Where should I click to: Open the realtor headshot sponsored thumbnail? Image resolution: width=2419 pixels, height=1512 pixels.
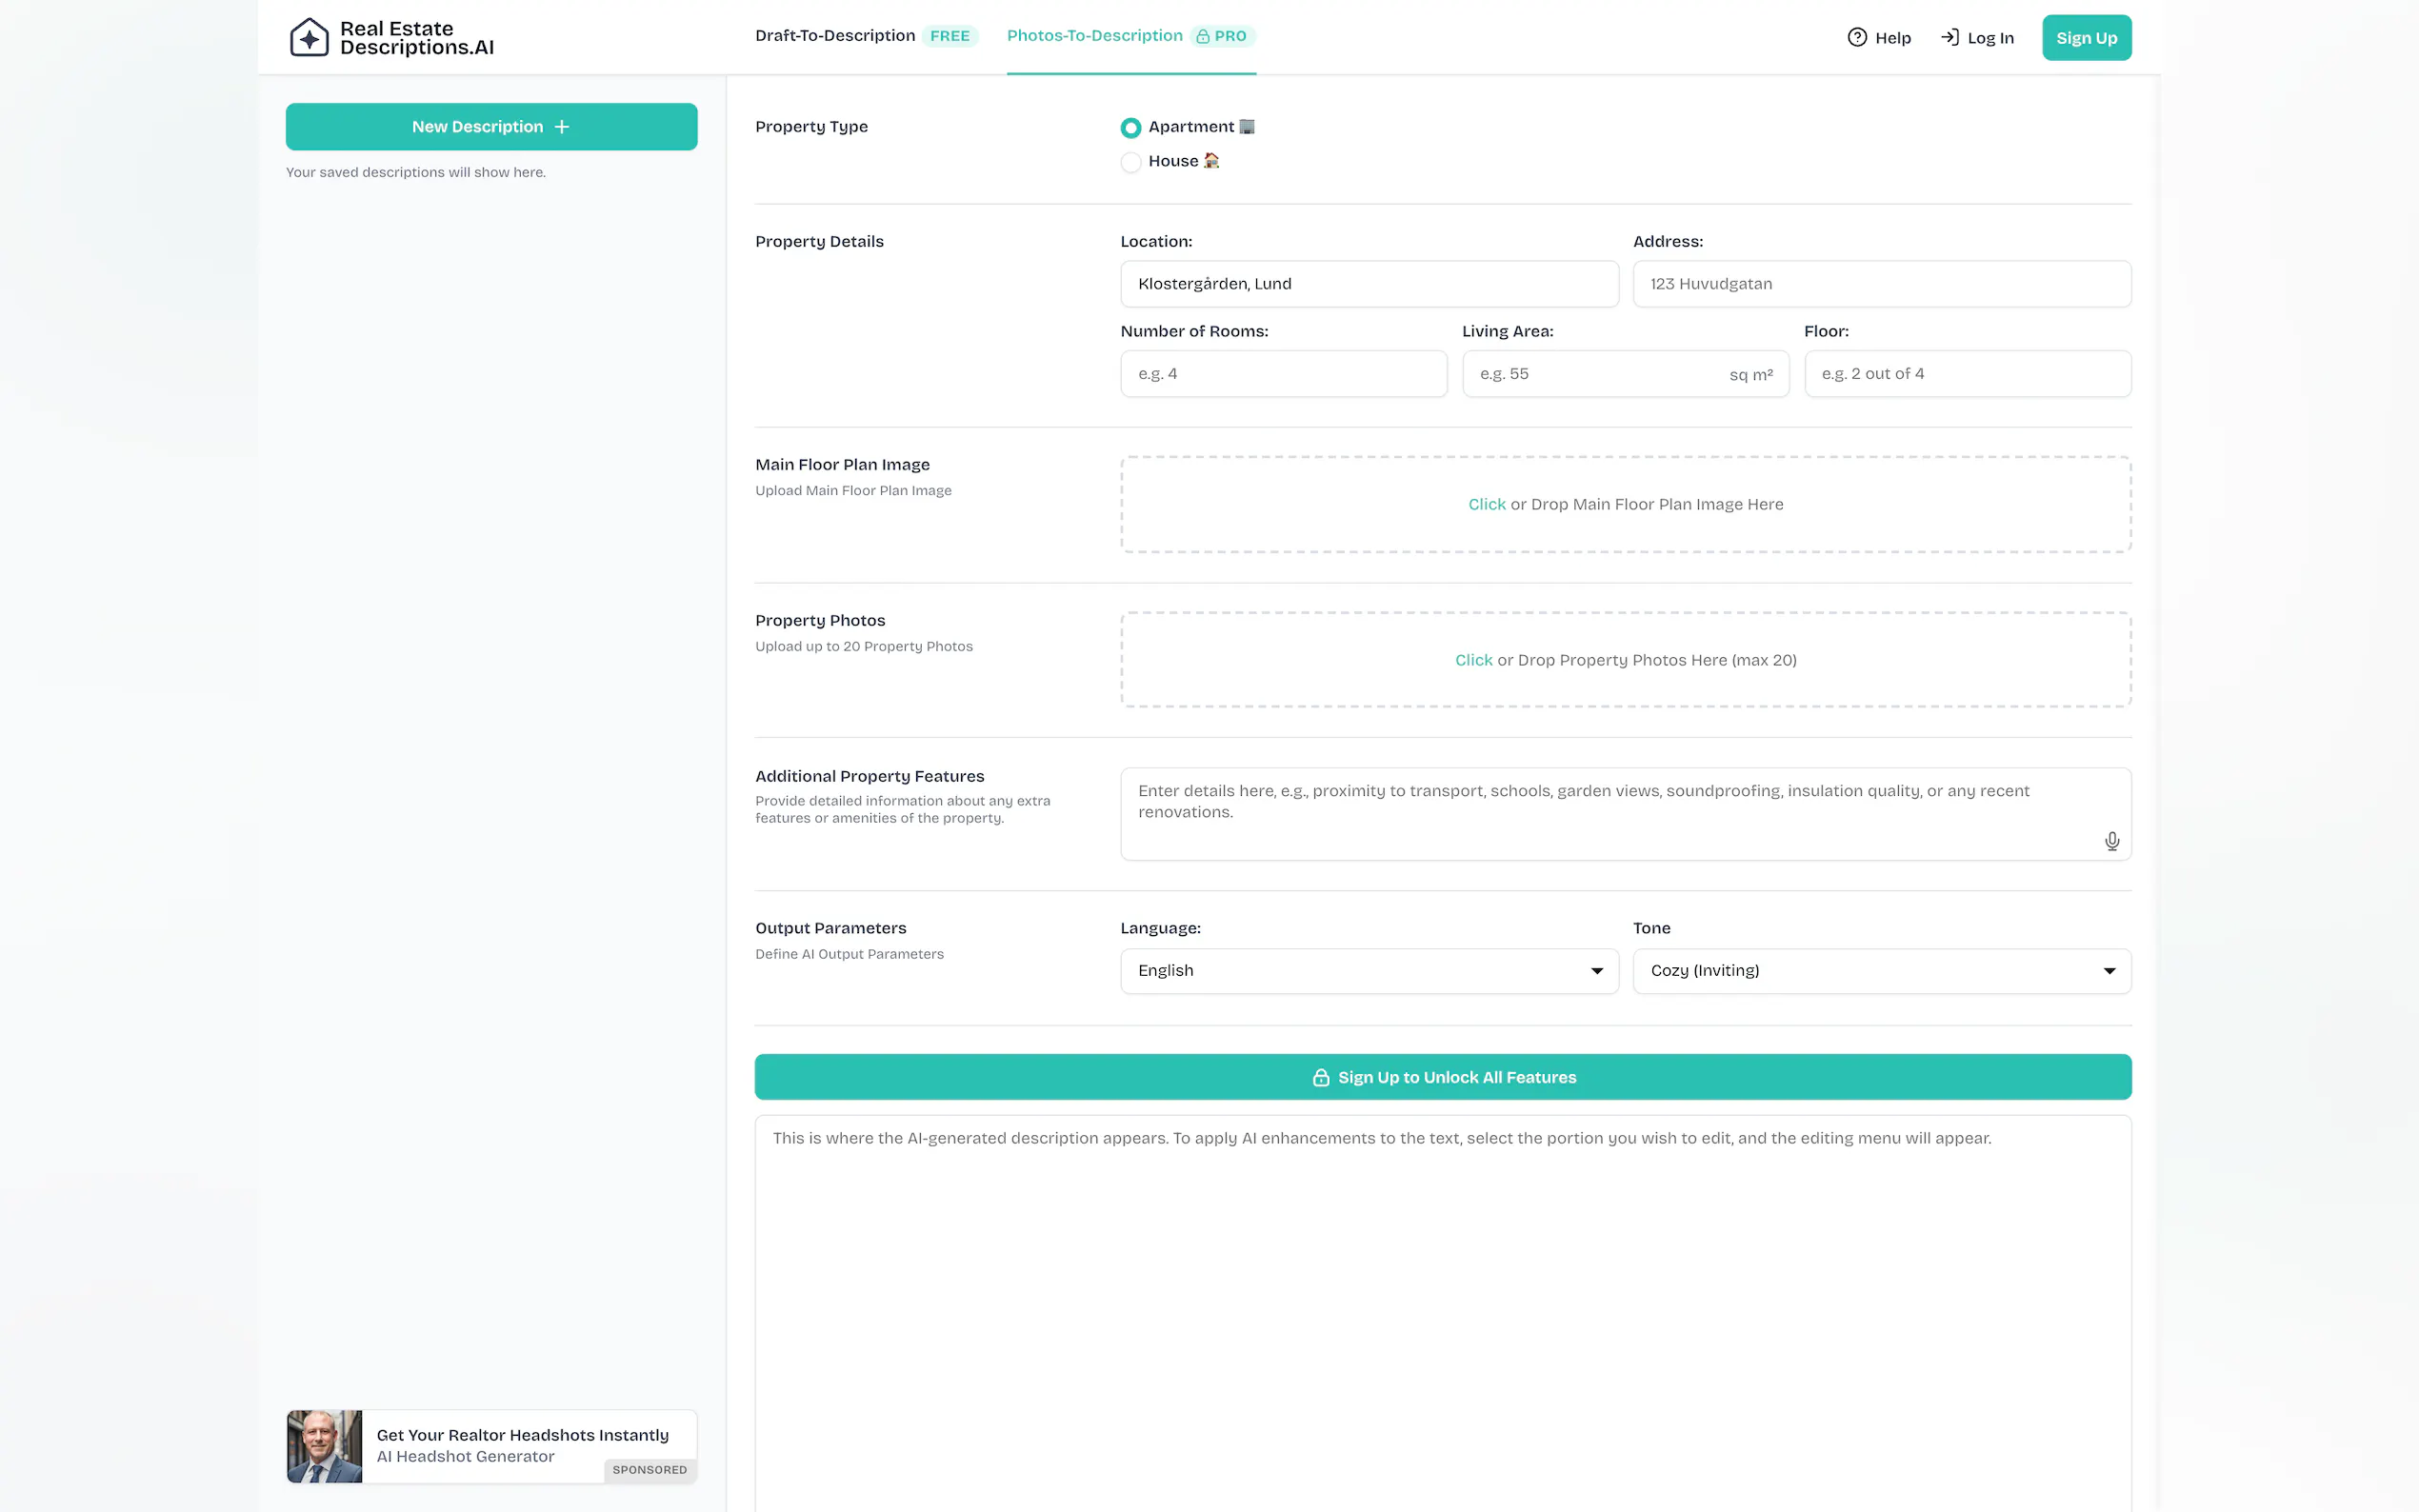tap(325, 1446)
